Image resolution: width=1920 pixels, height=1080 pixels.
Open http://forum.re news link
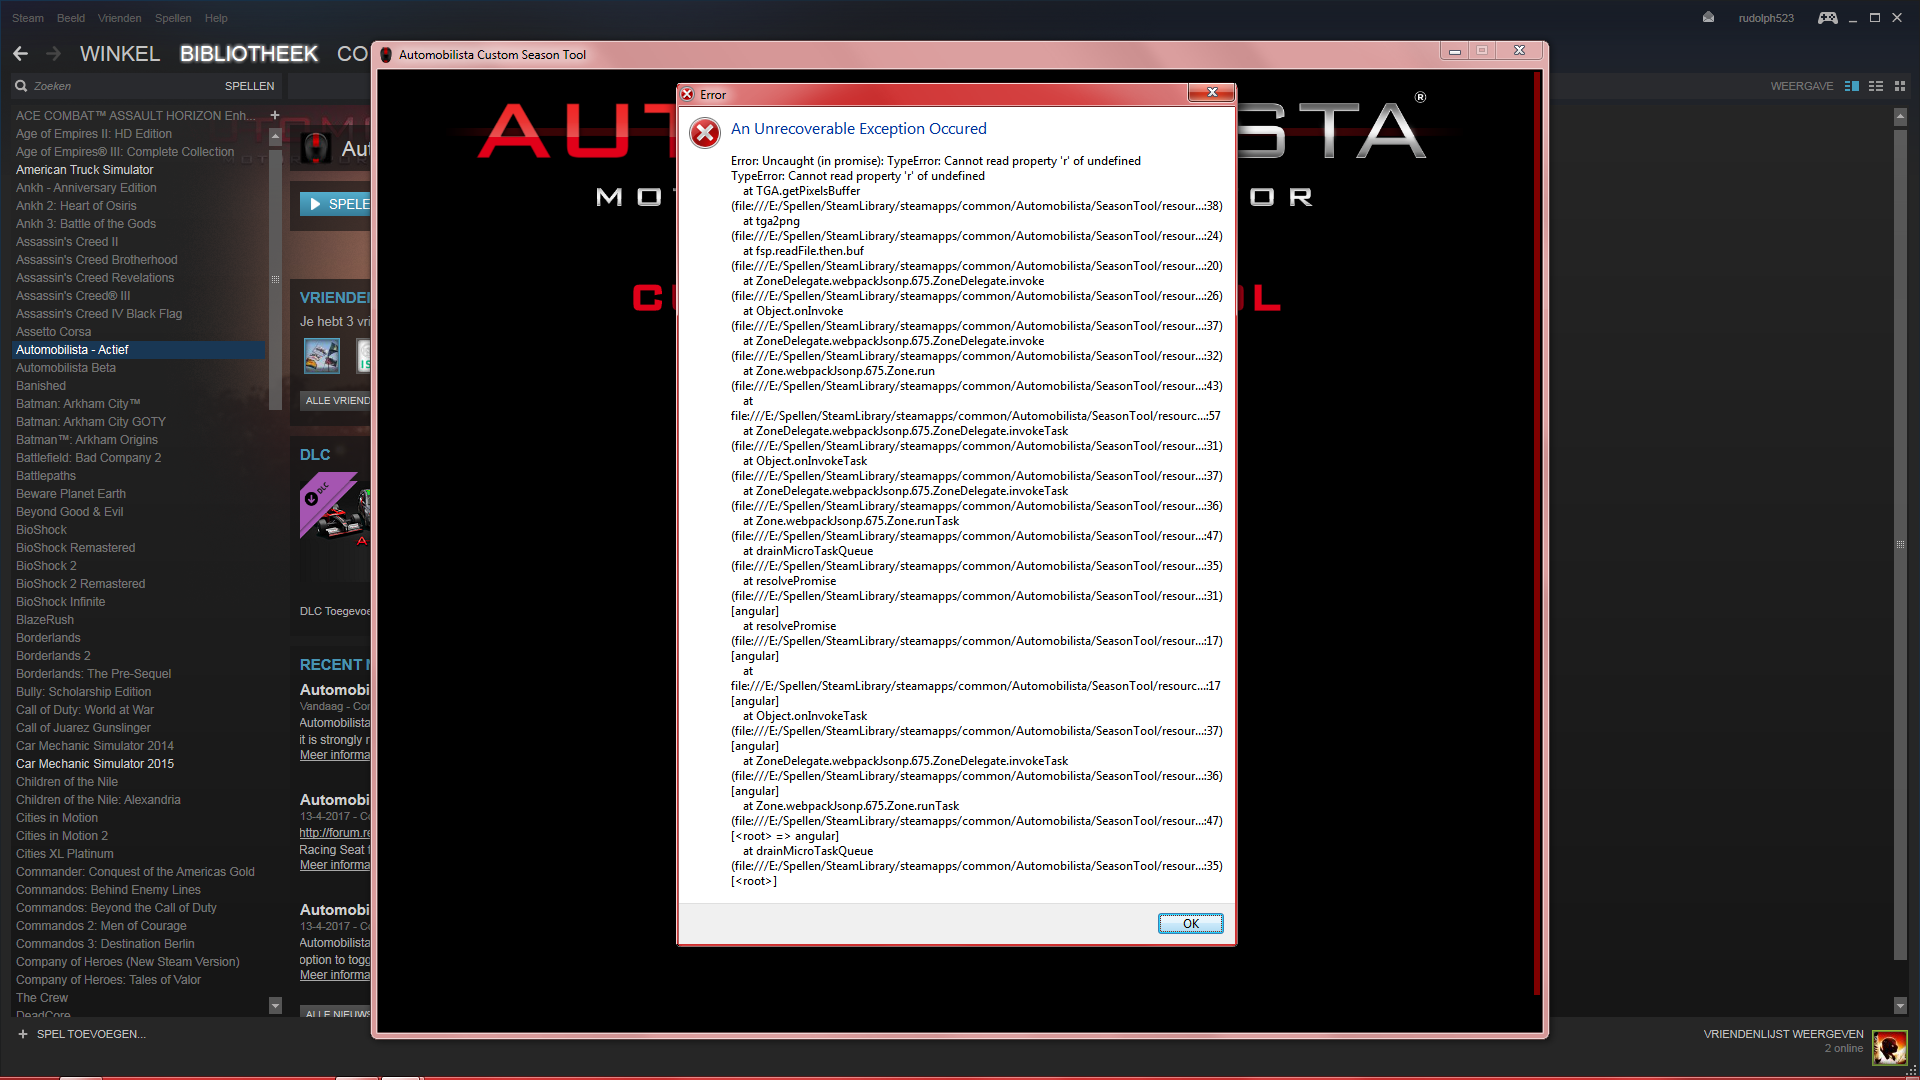(x=335, y=833)
